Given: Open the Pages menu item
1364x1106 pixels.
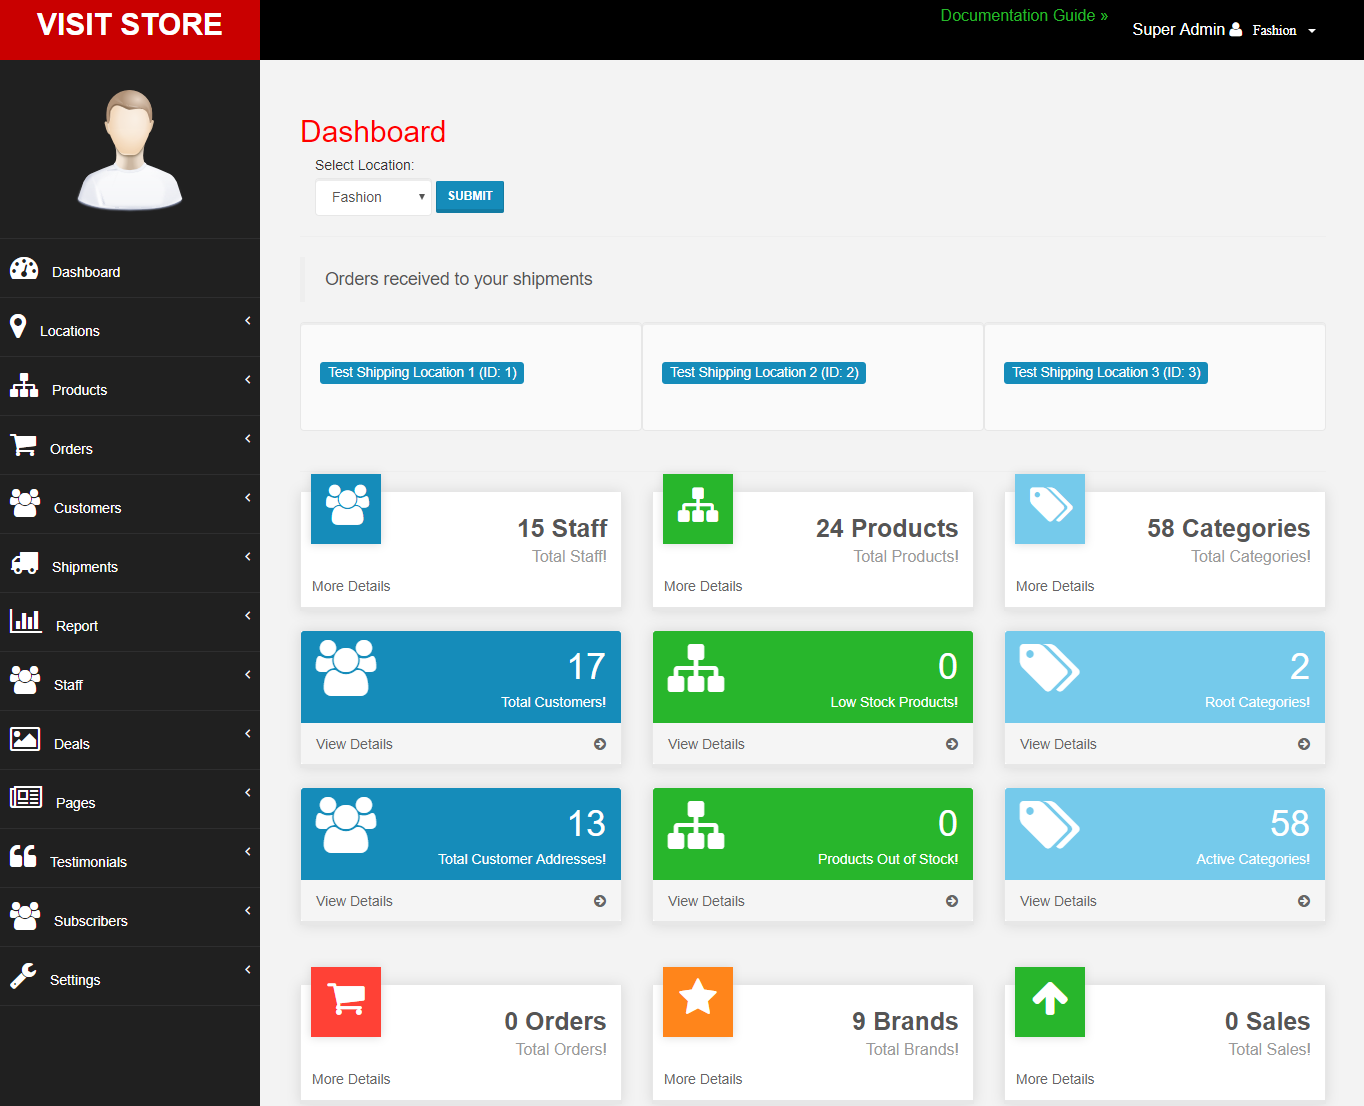Looking at the screenshot, I should pyautogui.click(x=75, y=802).
